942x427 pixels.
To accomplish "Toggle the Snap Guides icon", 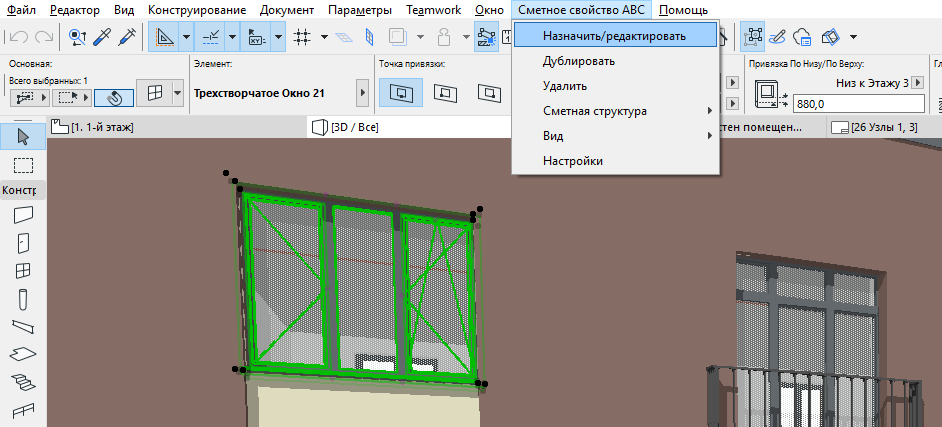I will [211, 37].
